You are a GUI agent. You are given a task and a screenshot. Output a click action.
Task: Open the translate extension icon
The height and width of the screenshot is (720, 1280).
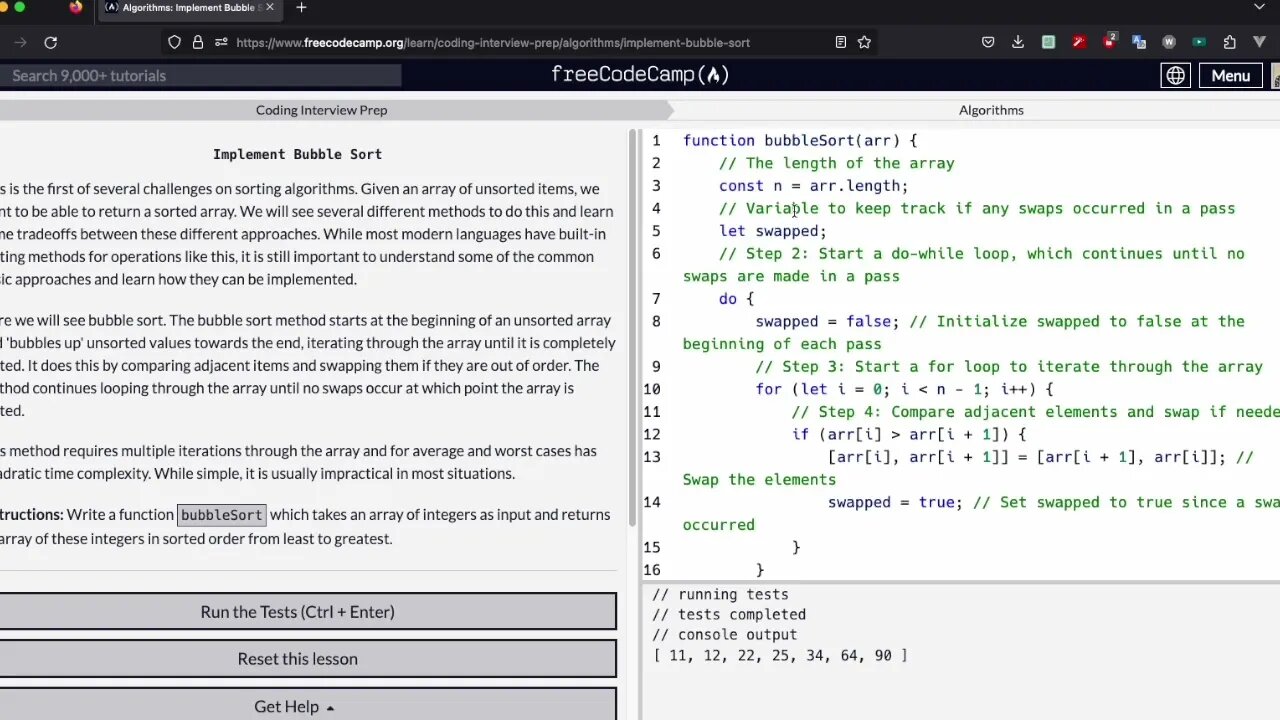[x=1139, y=42]
